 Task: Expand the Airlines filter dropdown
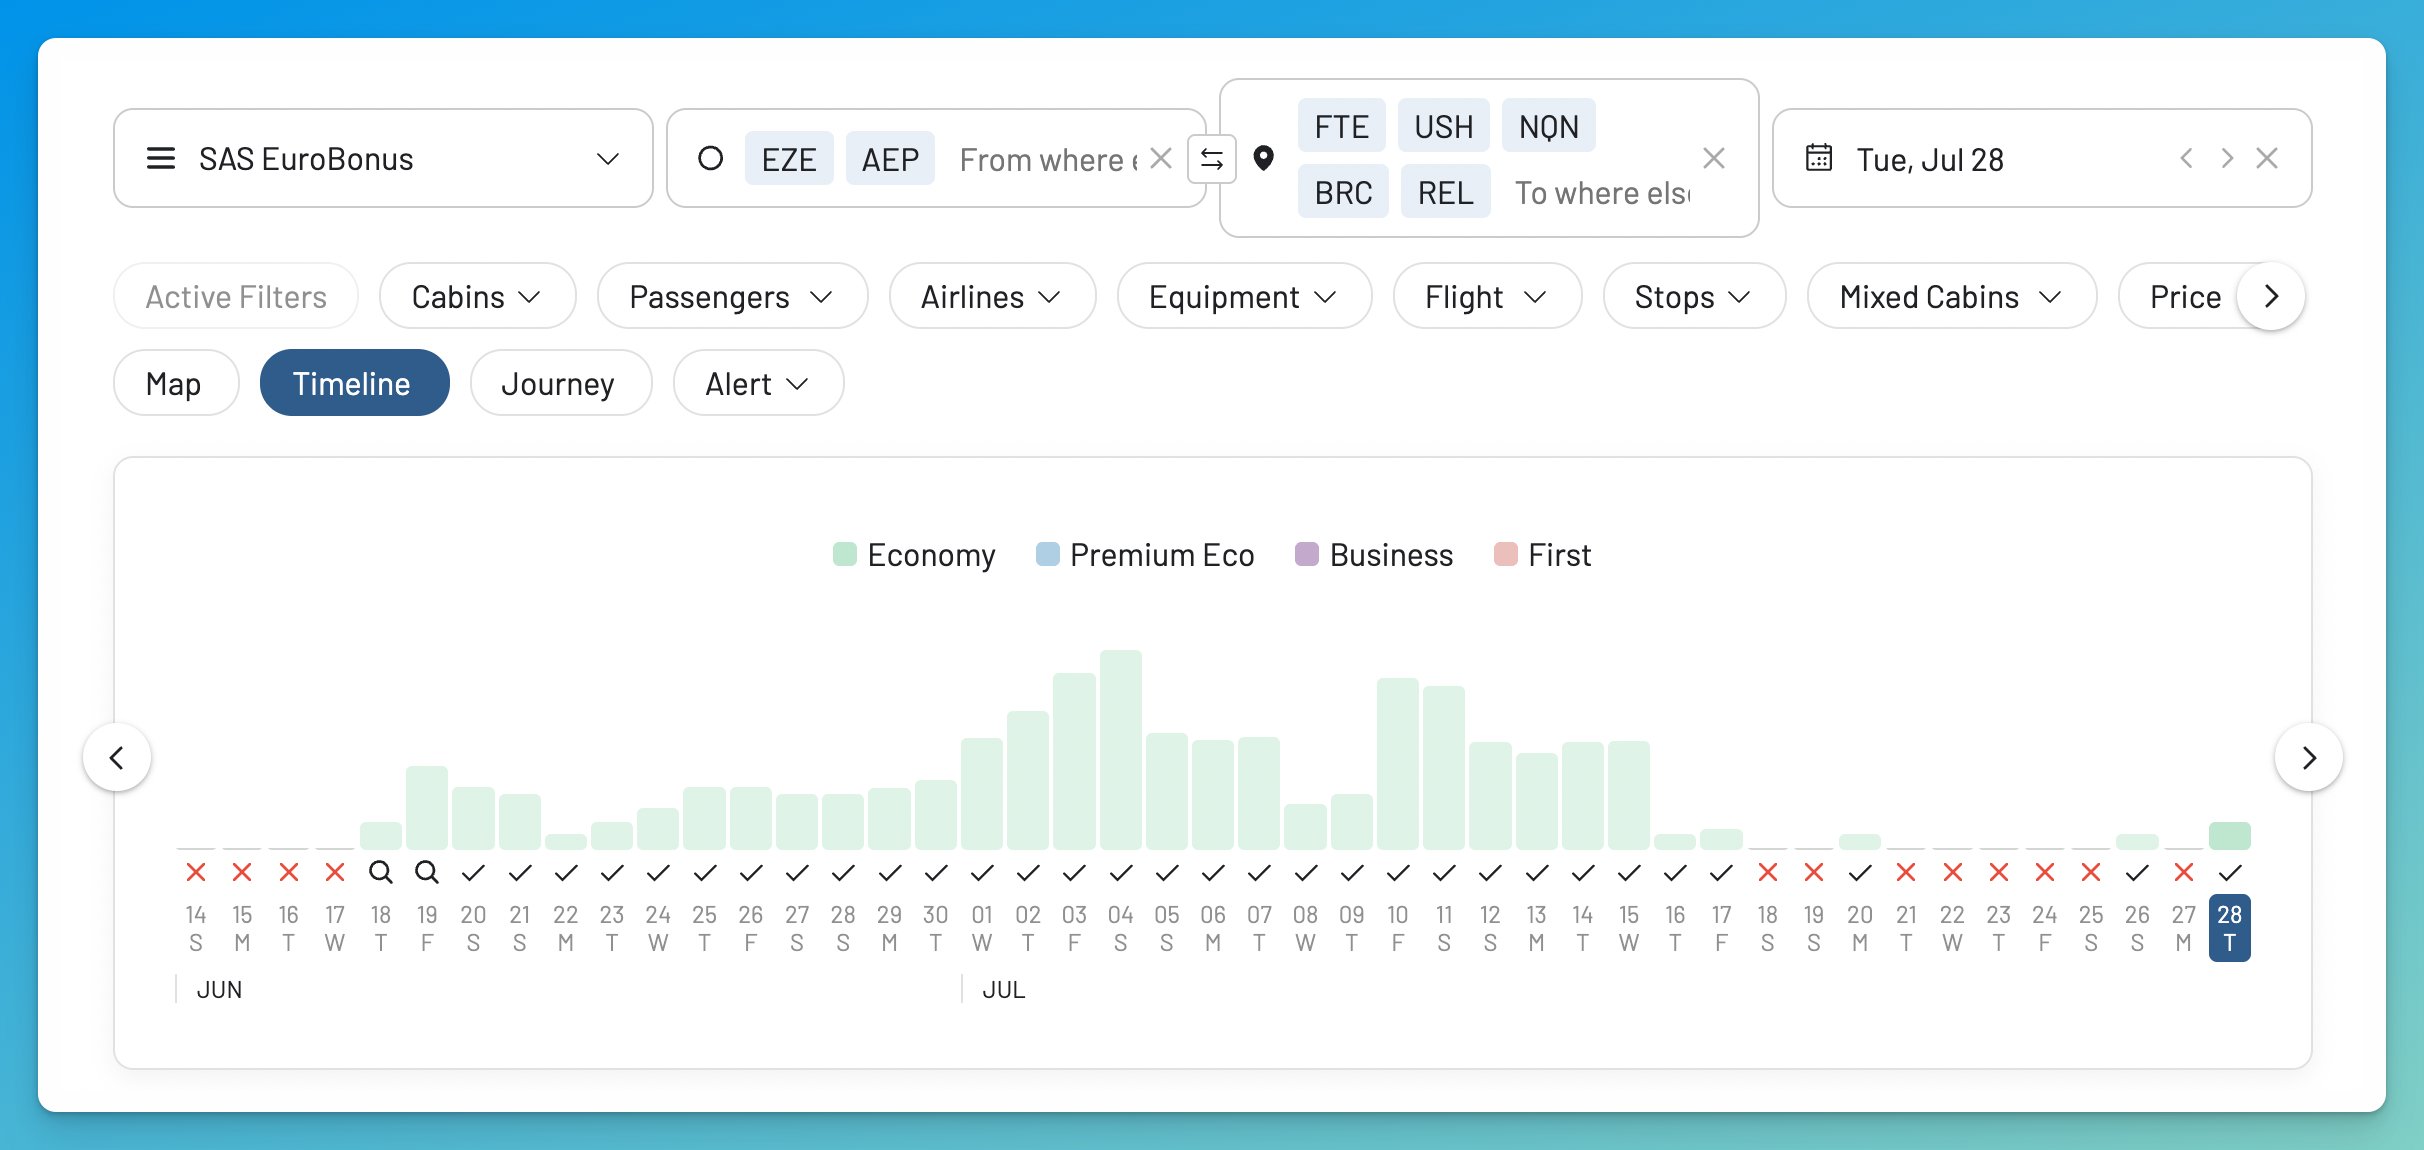(x=992, y=296)
